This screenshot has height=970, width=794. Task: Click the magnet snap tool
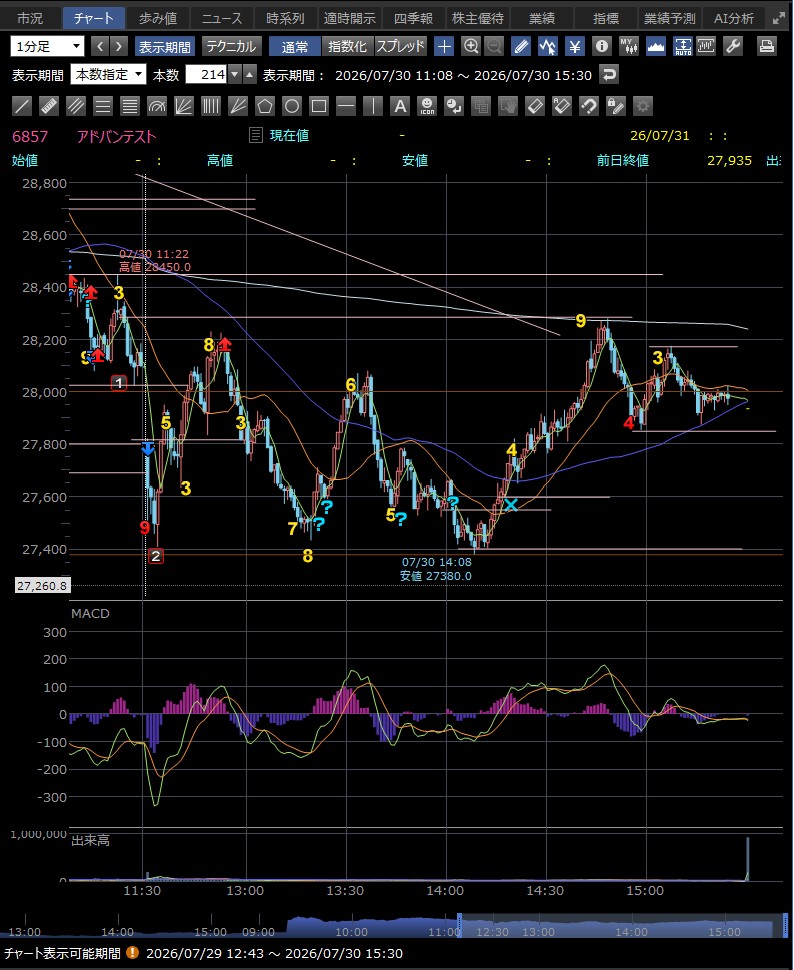tap(589, 106)
